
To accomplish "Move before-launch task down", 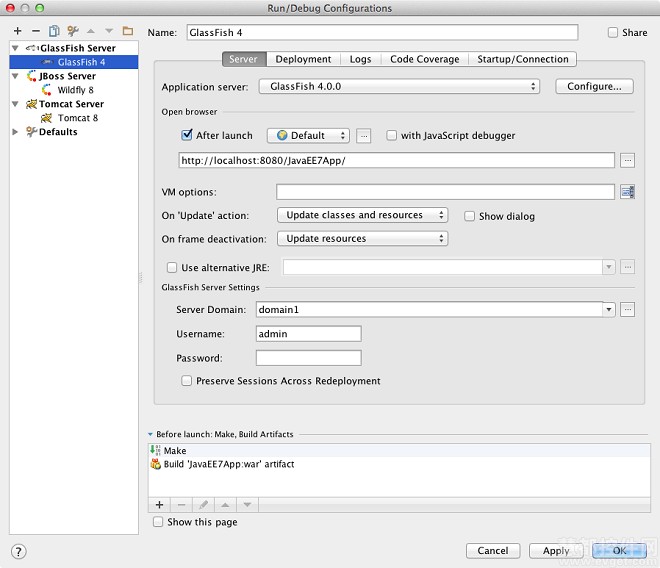I will [x=248, y=504].
